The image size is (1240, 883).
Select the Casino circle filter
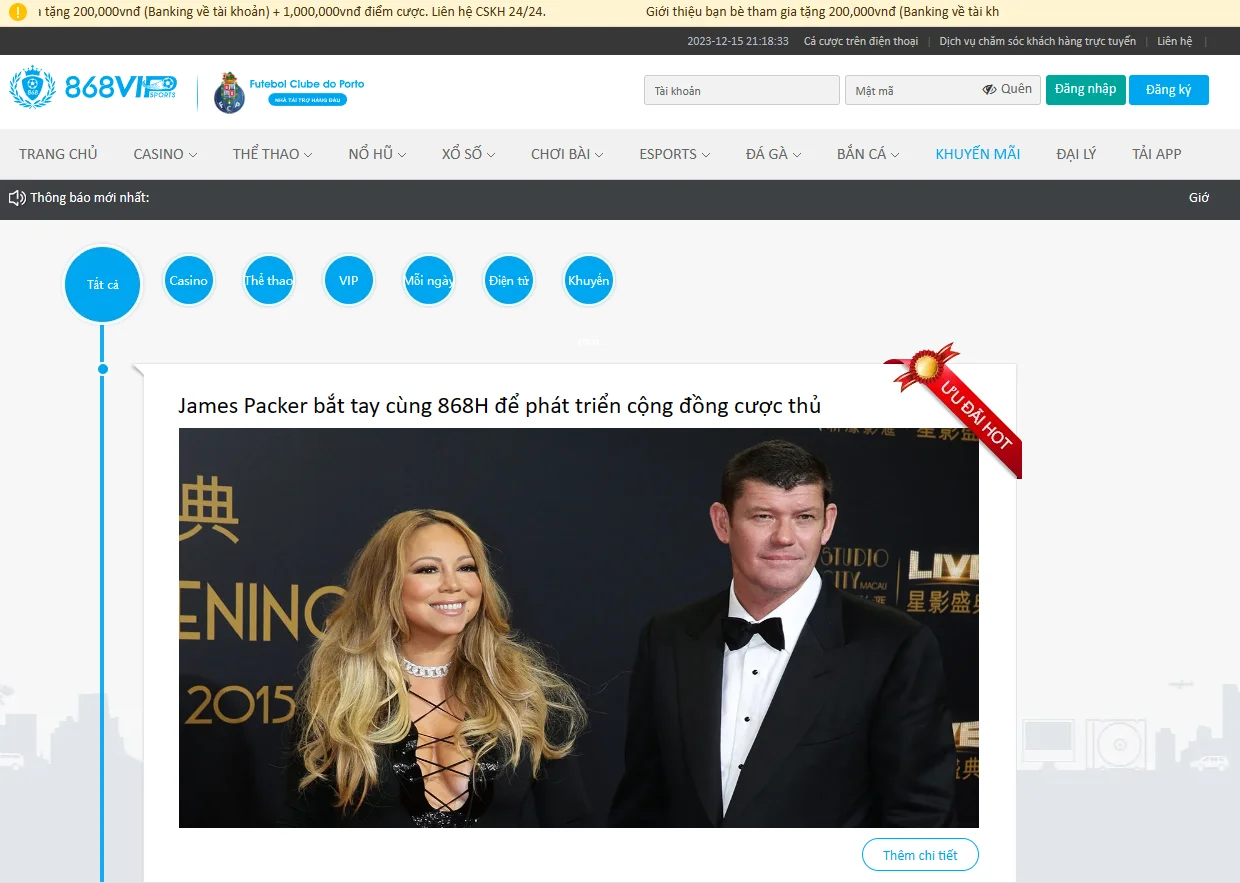(188, 281)
